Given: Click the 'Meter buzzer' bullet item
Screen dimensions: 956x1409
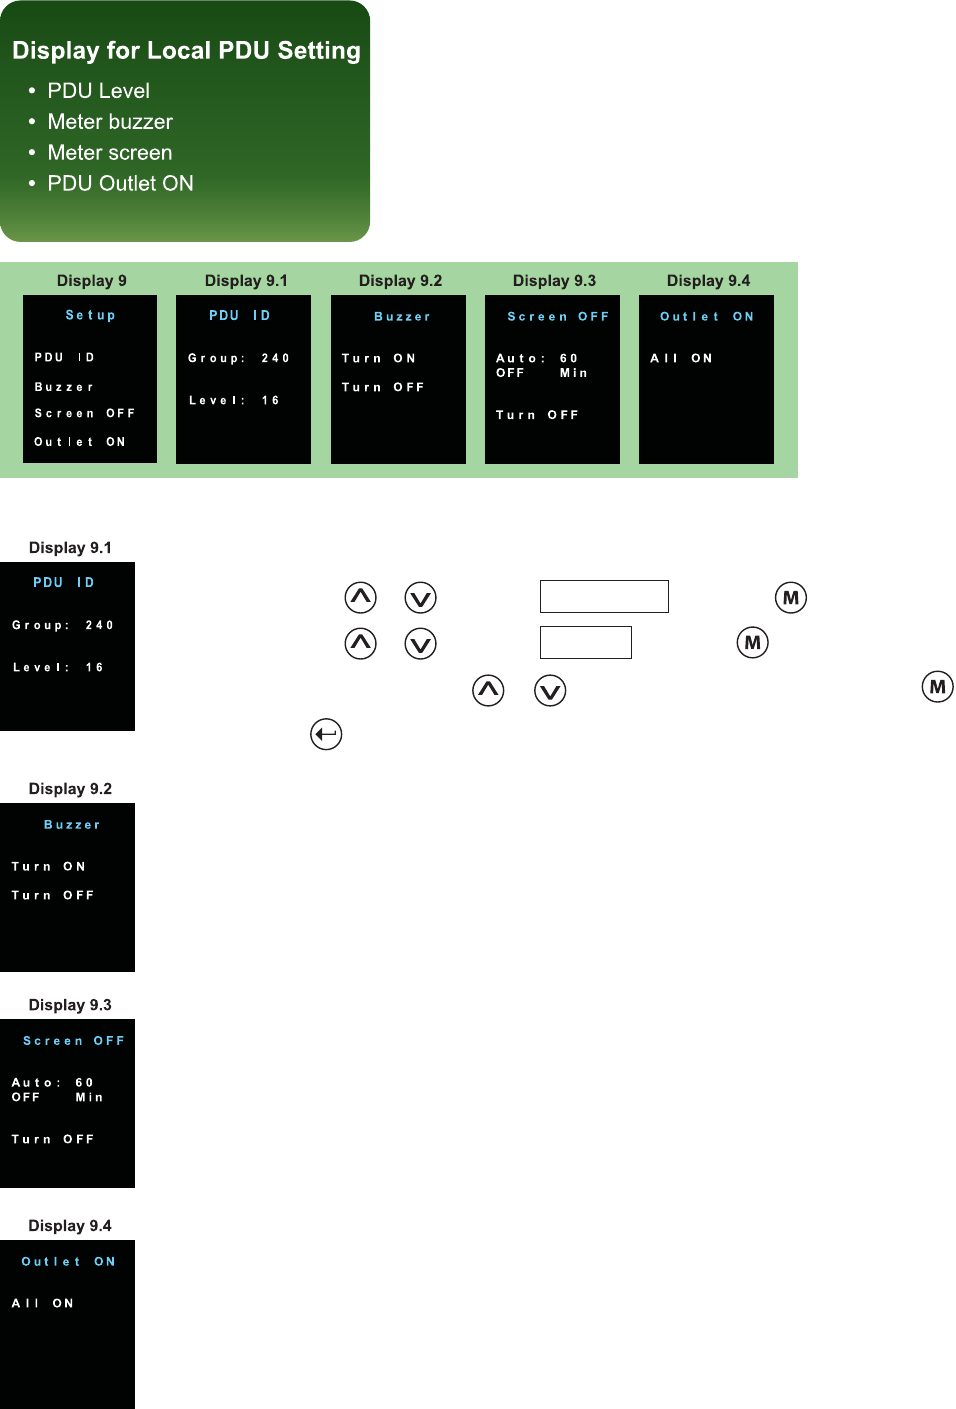Looking at the screenshot, I should (x=110, y=122).
